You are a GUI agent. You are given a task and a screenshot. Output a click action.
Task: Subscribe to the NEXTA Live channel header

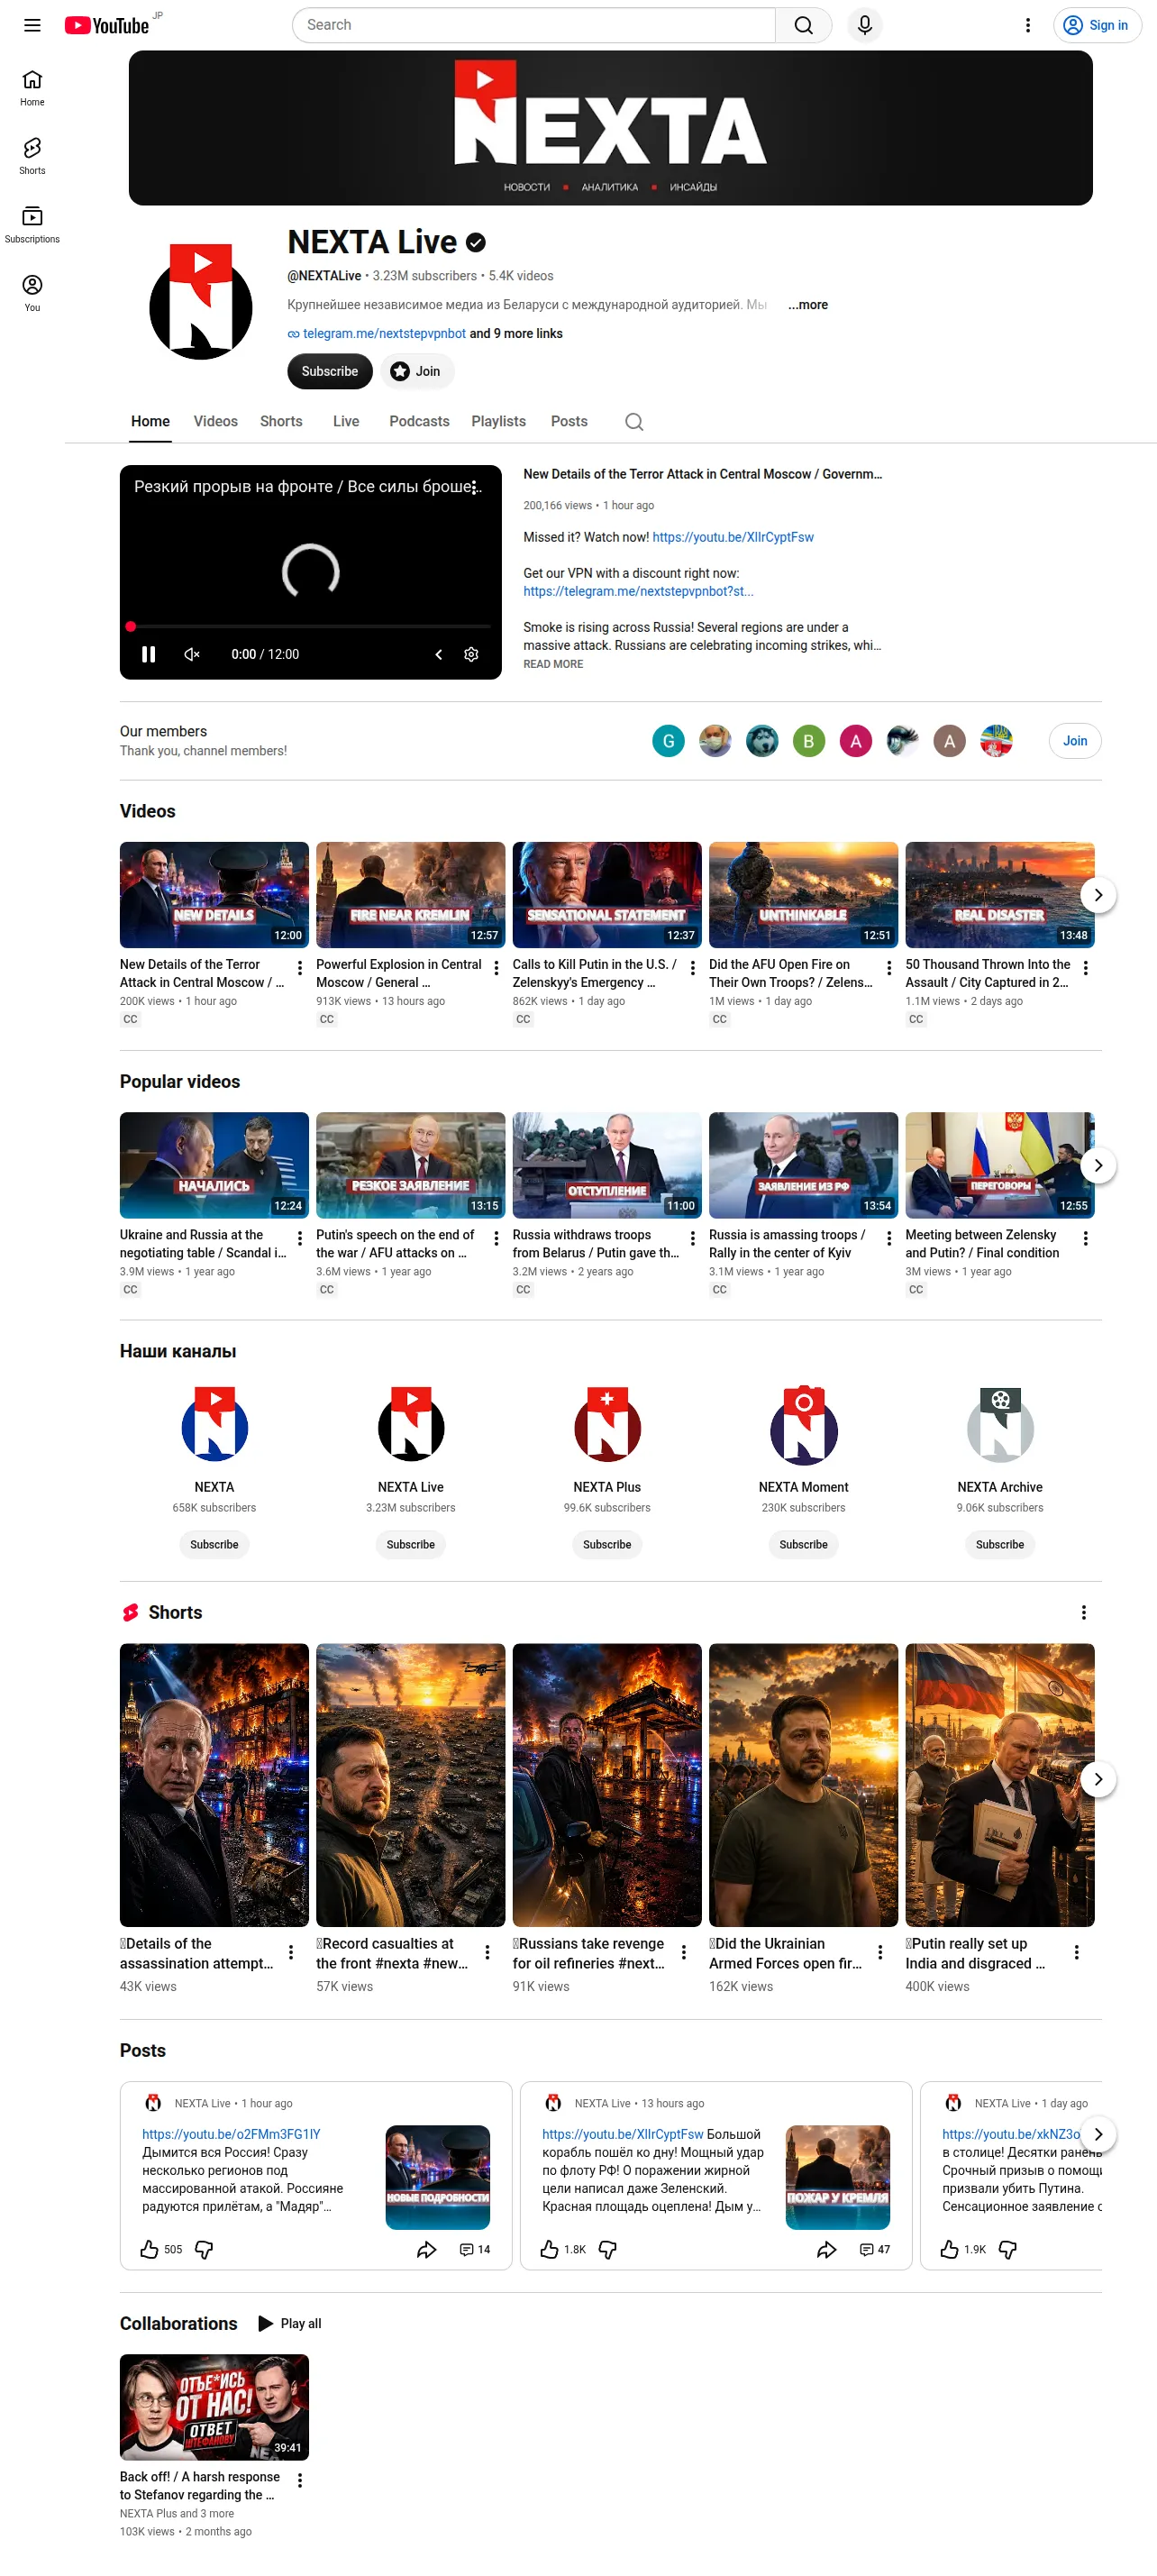(x=330, y=371)
